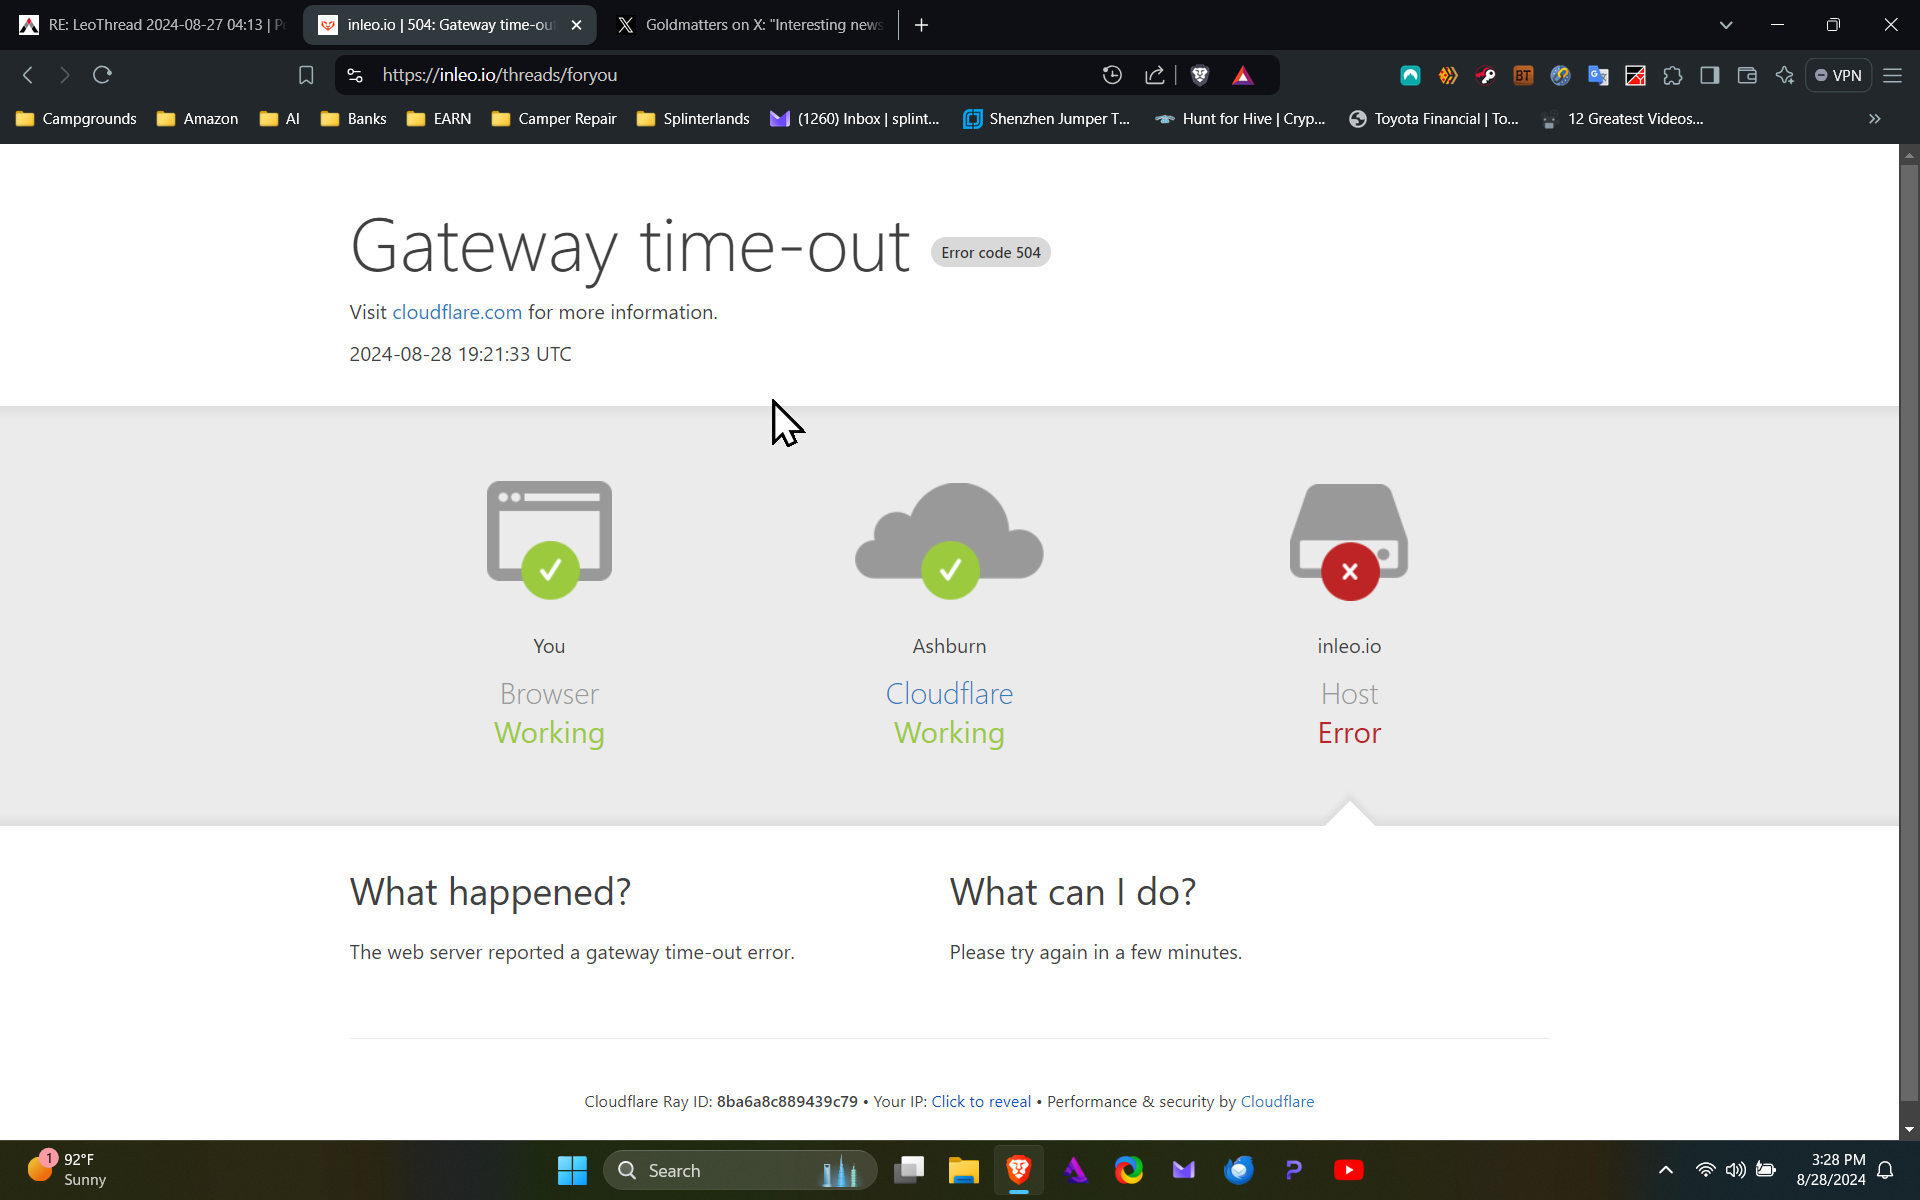This screenshot has height=1200, width=1920.
Task: Open the Amazon bookmarks folder
Action: 198,118
